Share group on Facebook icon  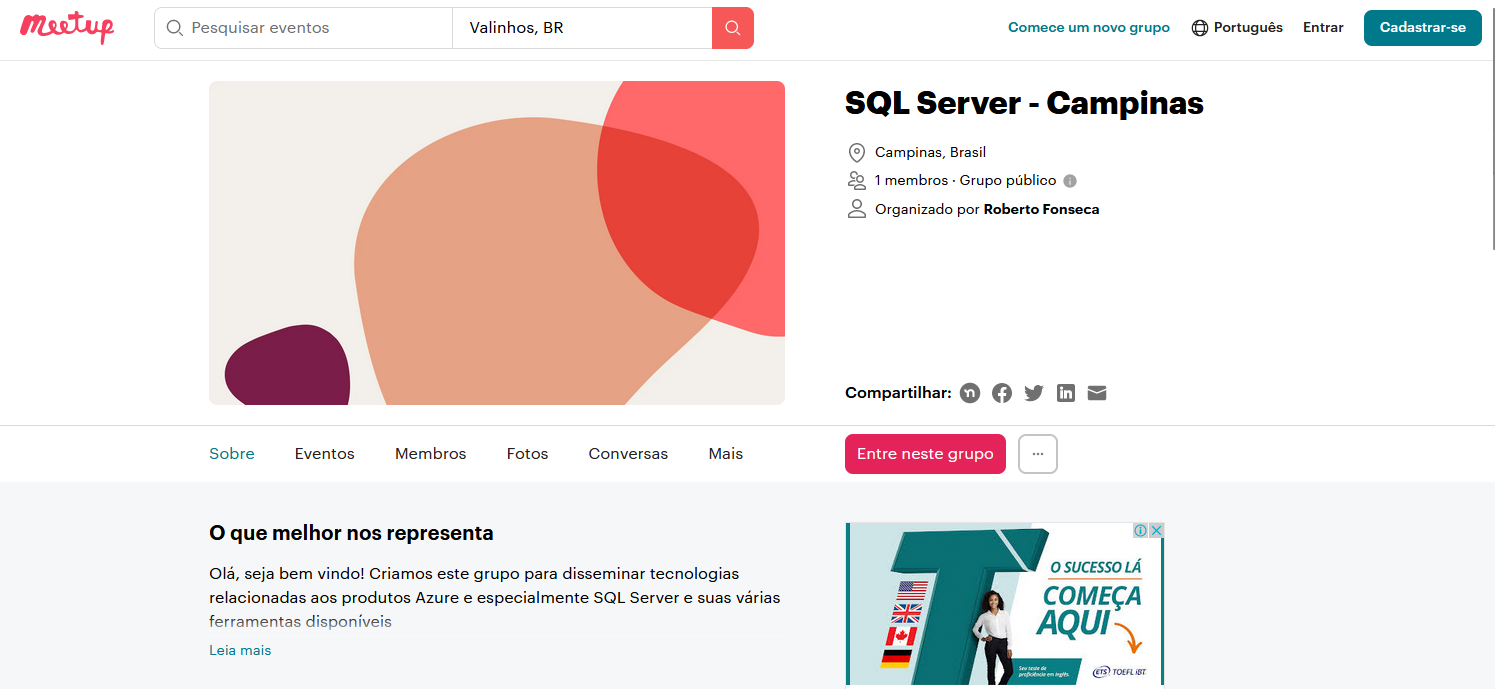pos(1002,393)
